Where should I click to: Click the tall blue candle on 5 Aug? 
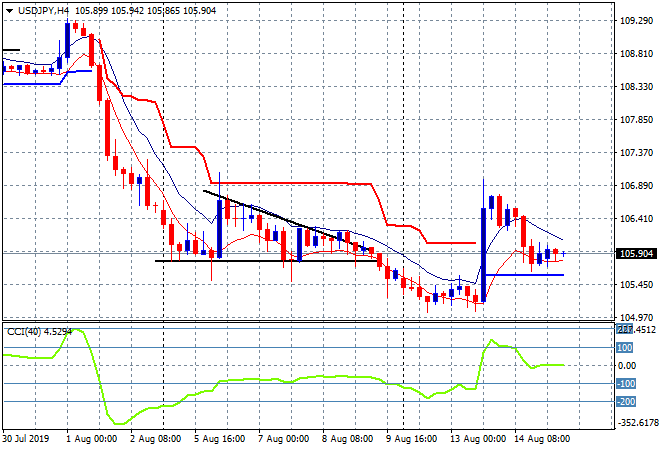(218, 229)
